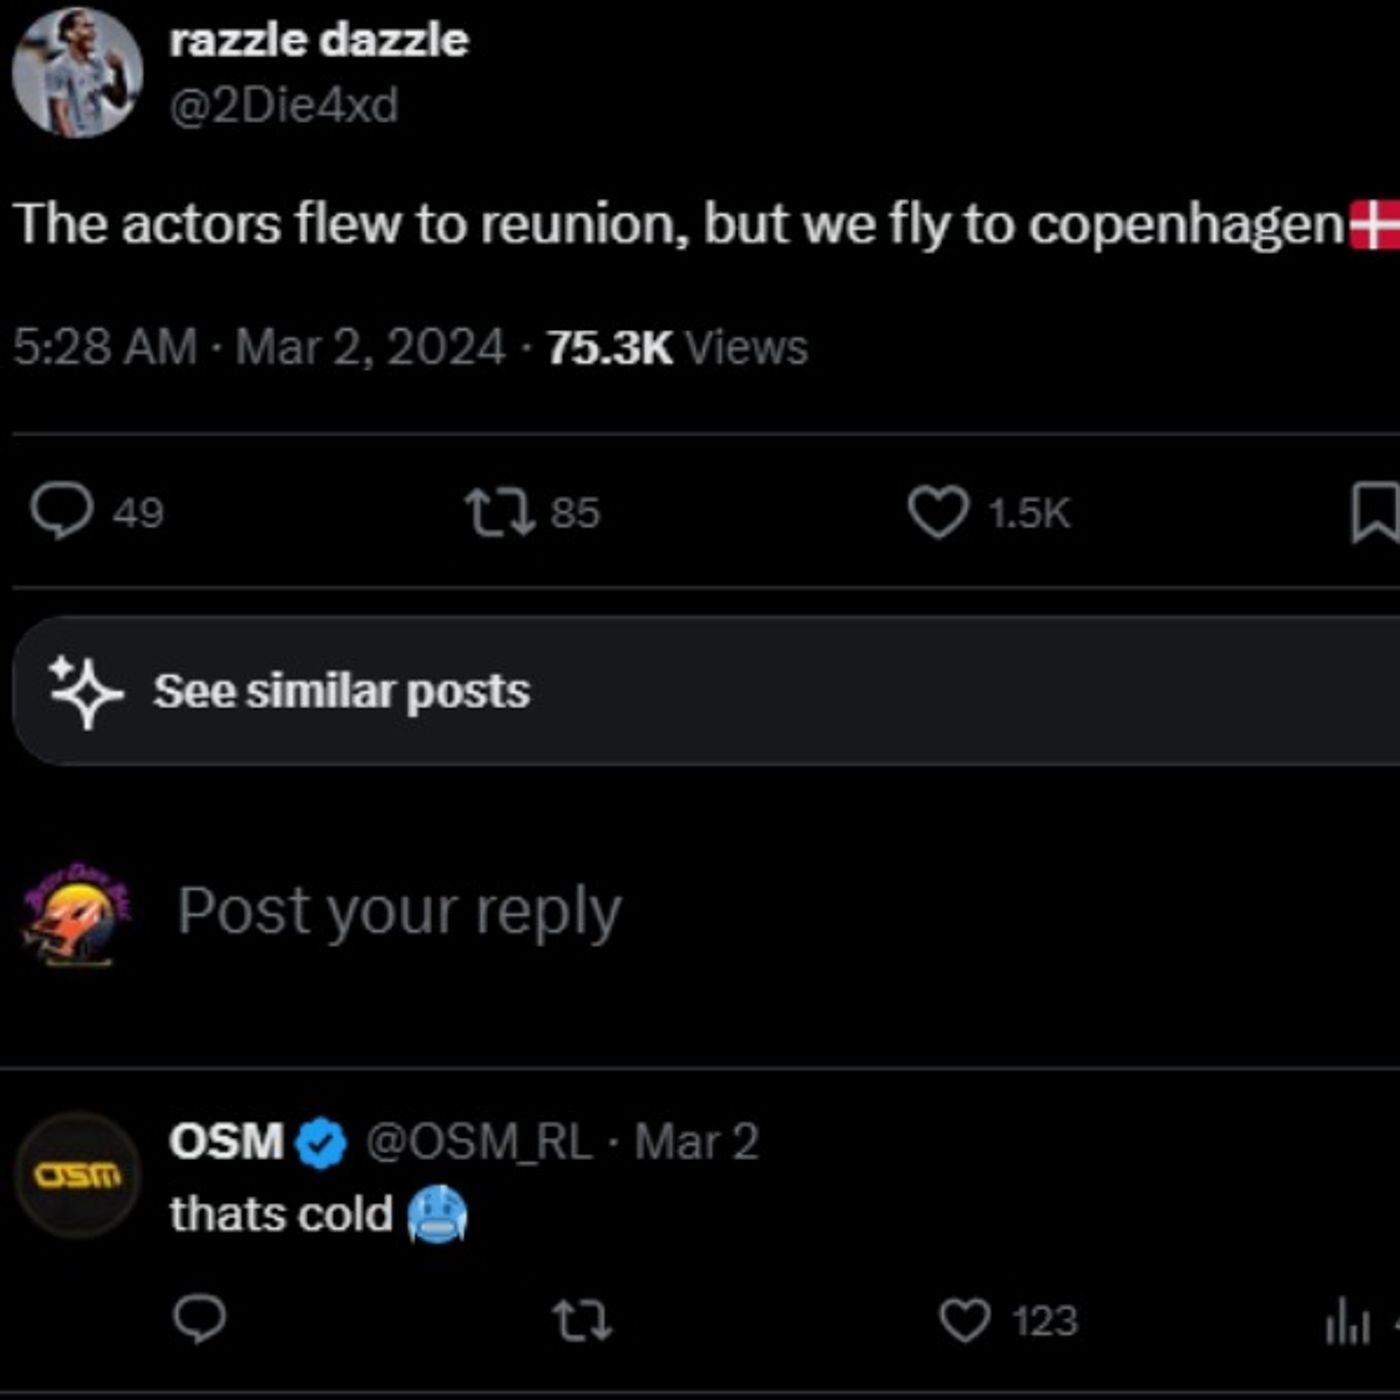The width and height of the screenshot is (1400, 1400).
Task: Repost OSM's thats cold reply
Action: click(x=583, y=1320)
